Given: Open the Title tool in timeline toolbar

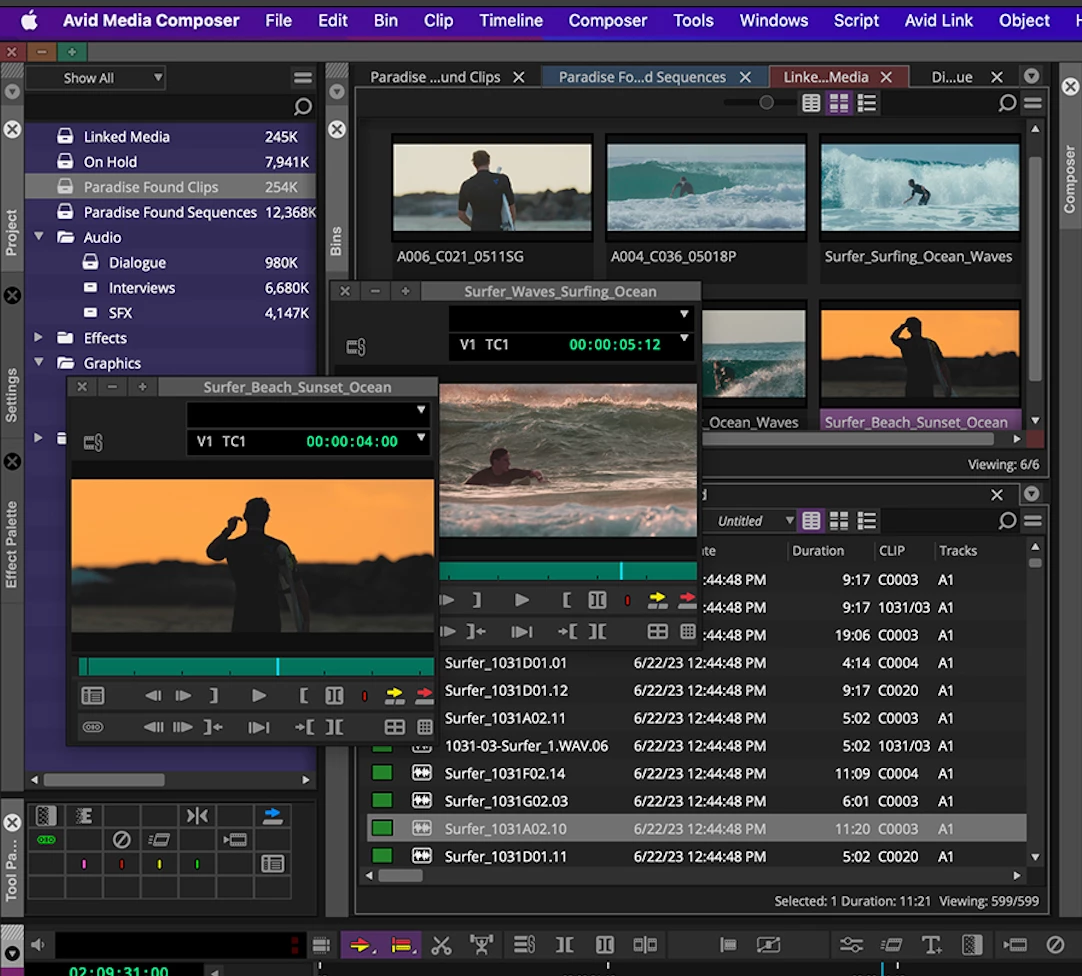Looking at the screenshot, I should (931, 945).
